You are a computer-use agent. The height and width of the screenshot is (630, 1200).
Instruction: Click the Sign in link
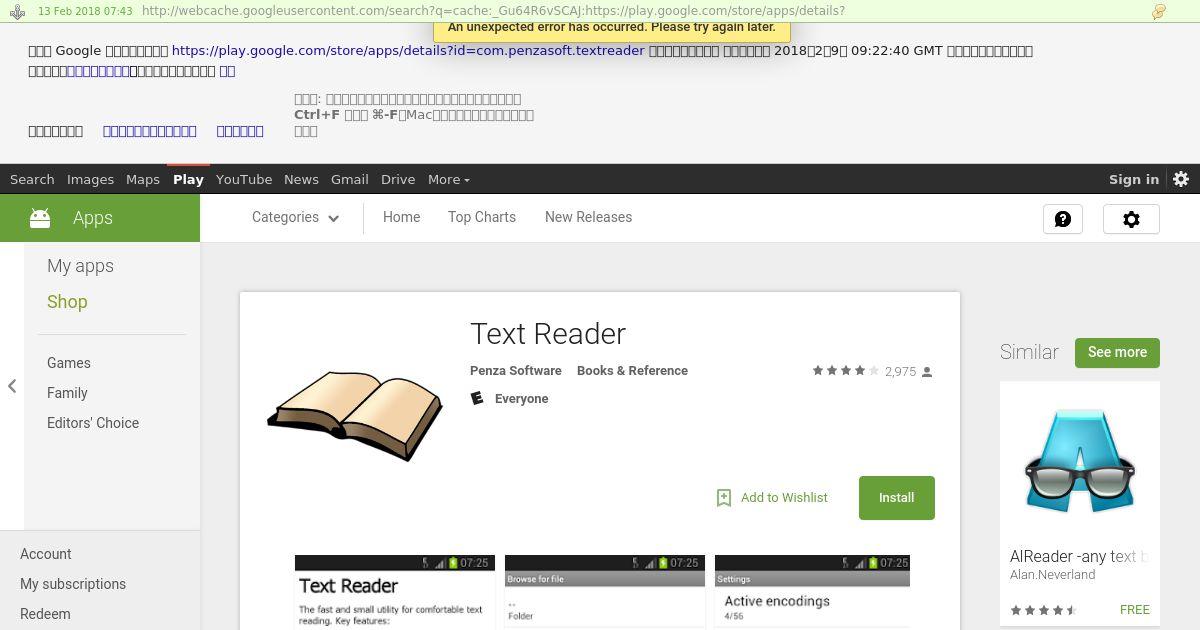pyautogui.click(x=1134, y=179)
